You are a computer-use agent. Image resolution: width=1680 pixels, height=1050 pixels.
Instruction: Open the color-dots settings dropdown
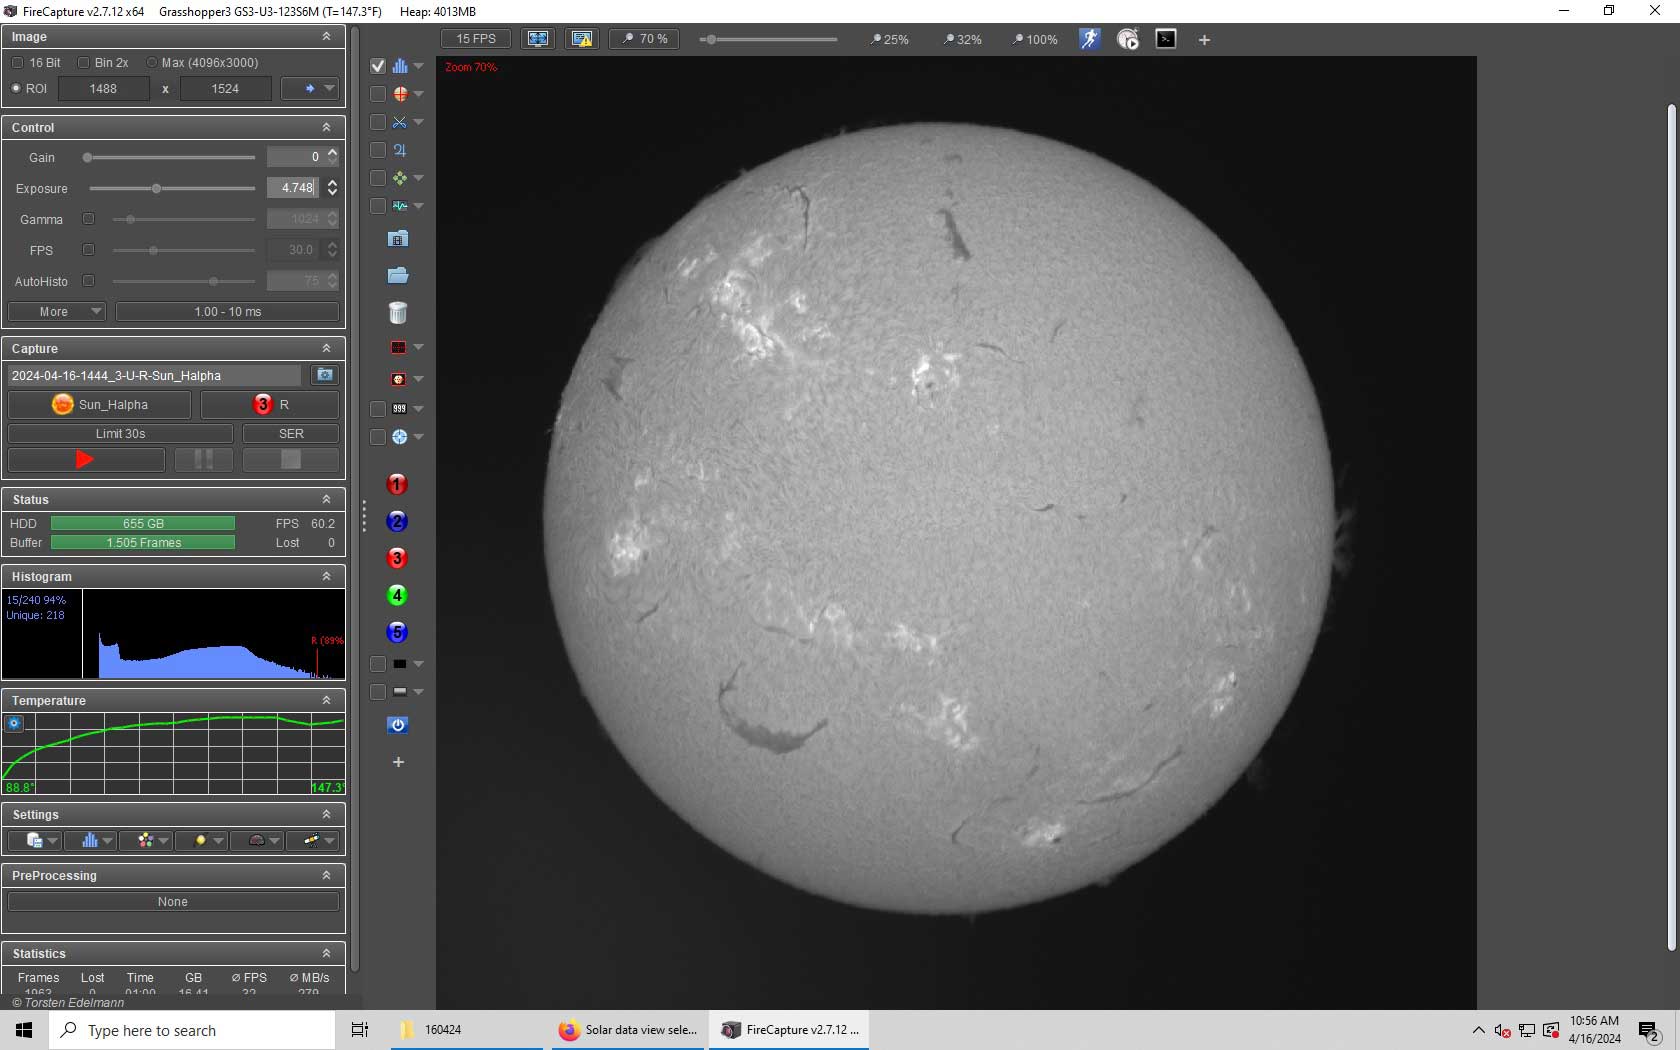147,841
